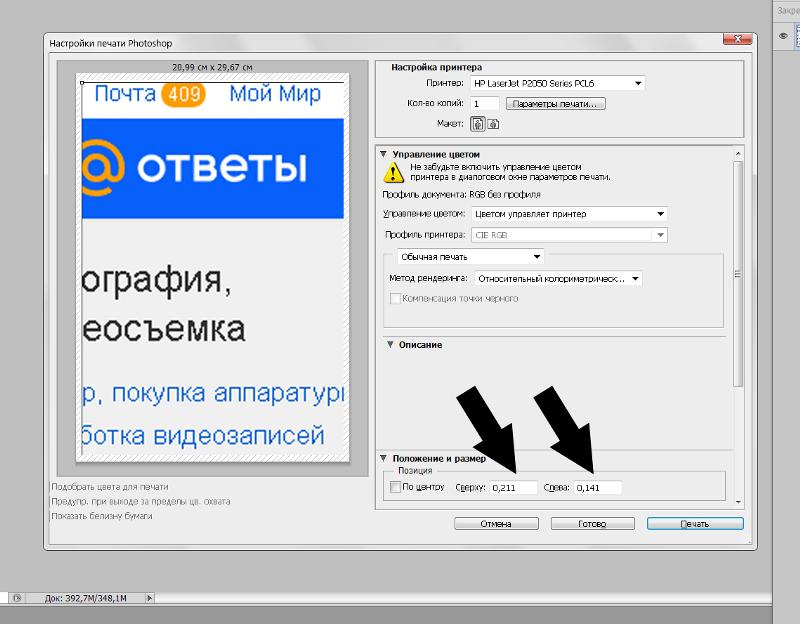Click the settings panel scroll up arrow

(x=738, y=154)
